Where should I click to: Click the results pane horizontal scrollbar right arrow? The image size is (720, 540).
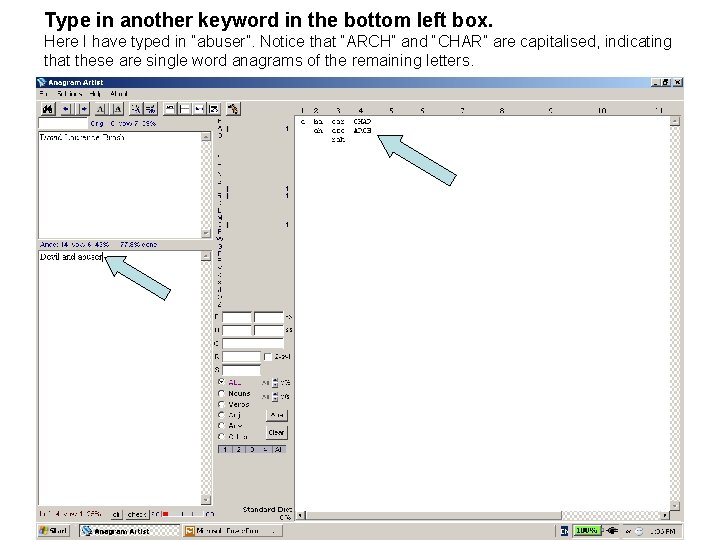[x=665, y=515]
